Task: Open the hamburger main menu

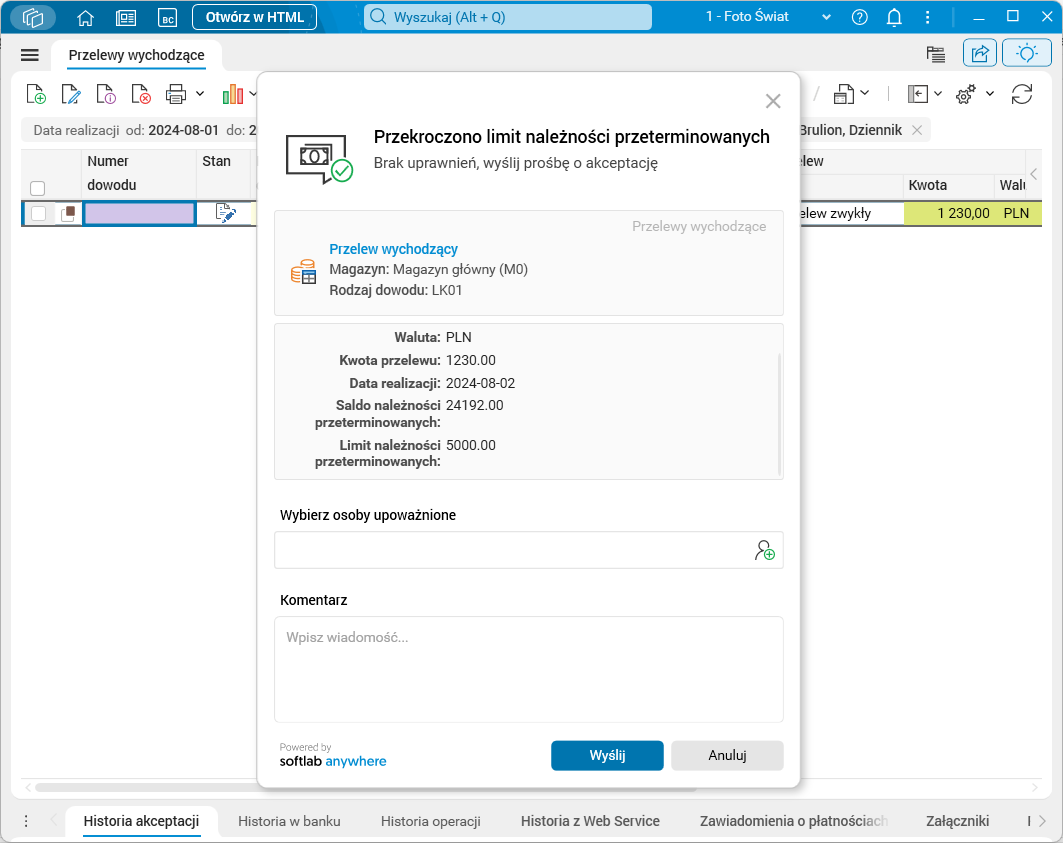Action: click(30, 55)
